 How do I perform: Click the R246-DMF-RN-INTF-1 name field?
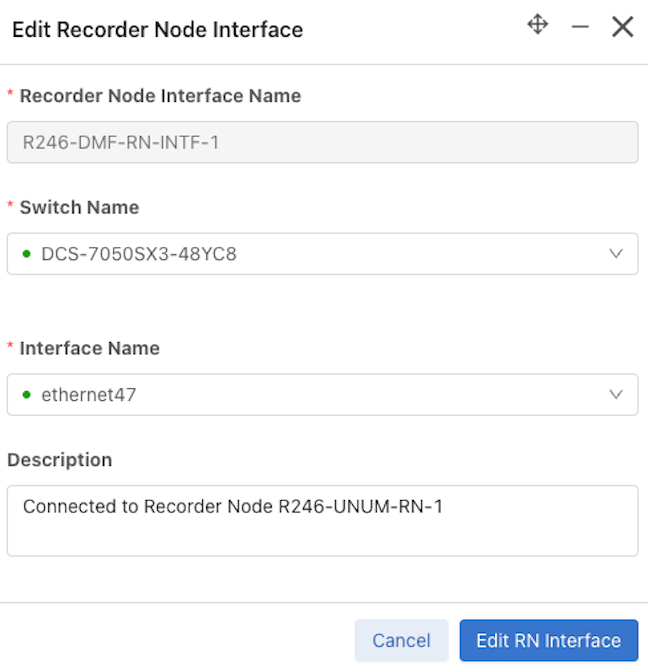point(323,142)
